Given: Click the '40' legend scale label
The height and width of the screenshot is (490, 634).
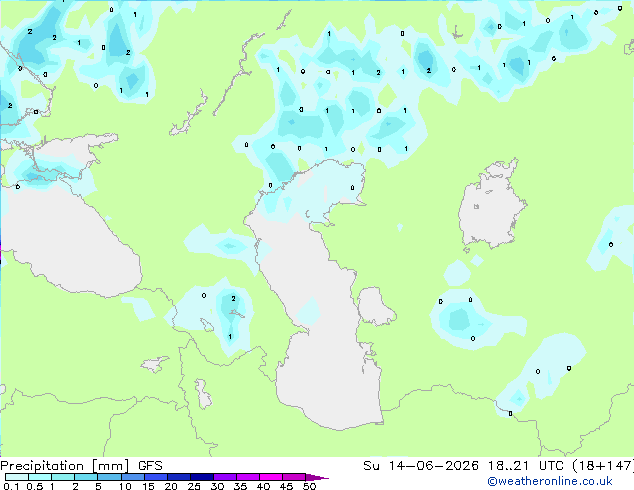Looking at the screenshot, I should tap(263, 486).
